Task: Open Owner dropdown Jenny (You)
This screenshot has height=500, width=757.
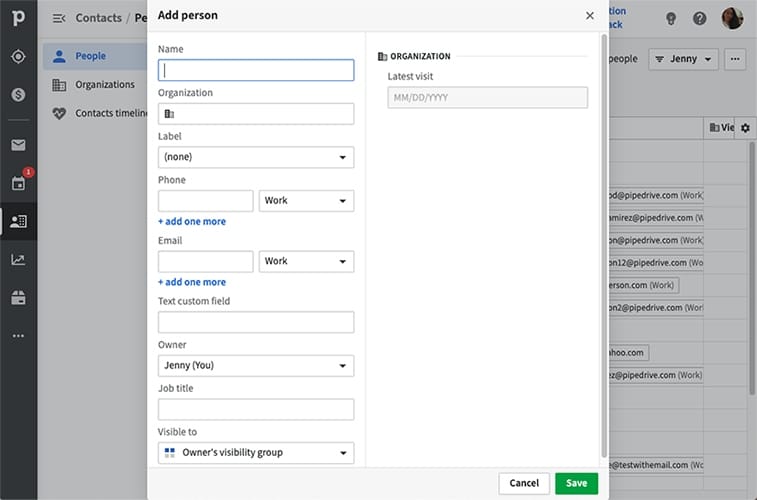Action: [256, 366]
